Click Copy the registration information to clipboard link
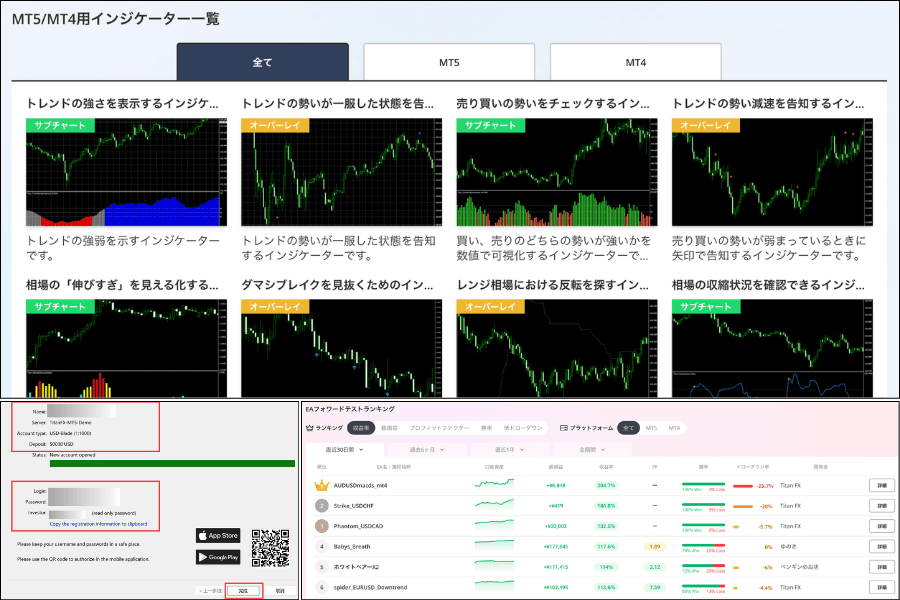Screen dimensions: 900x600 98,524
